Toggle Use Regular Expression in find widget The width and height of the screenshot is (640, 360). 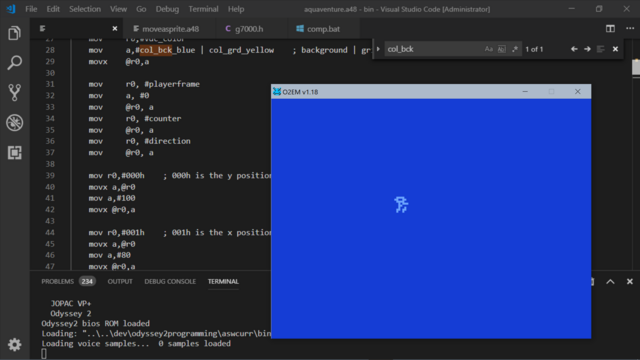(x=515, y=49)
